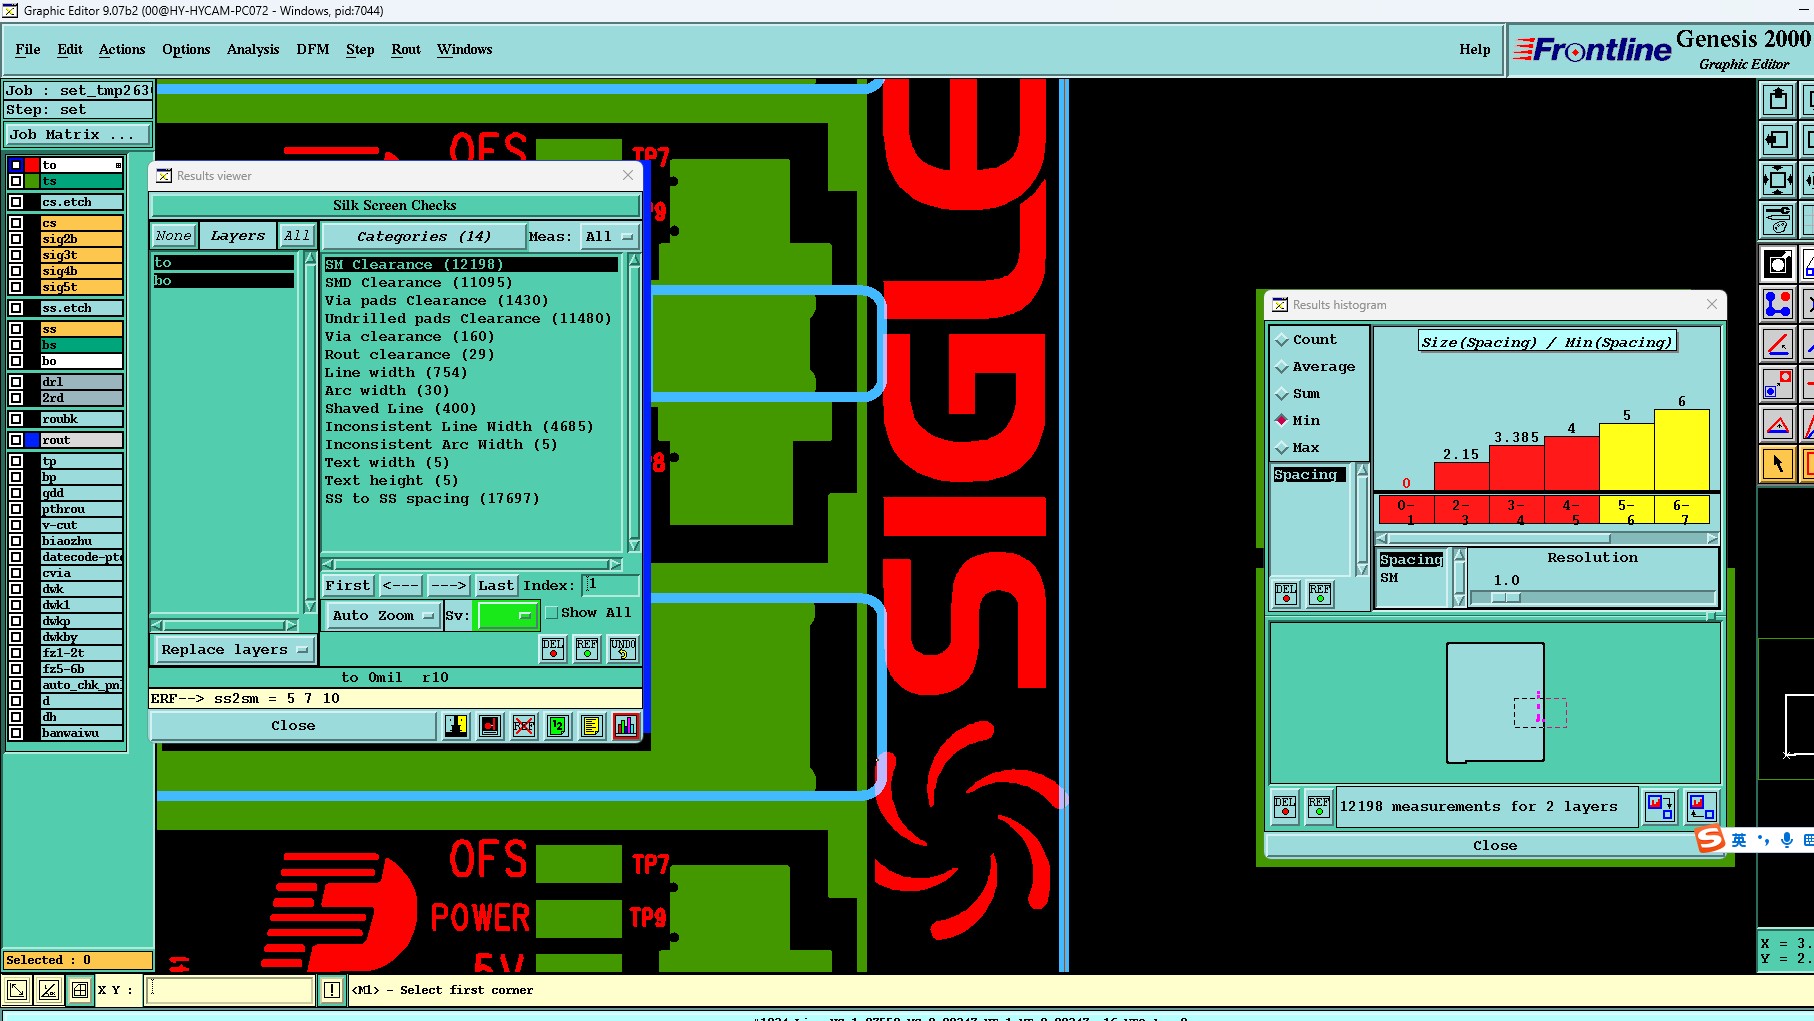Click the yellow report notes icon in Results viewer
This screenshot has height=1021, width=1814.
592,726
